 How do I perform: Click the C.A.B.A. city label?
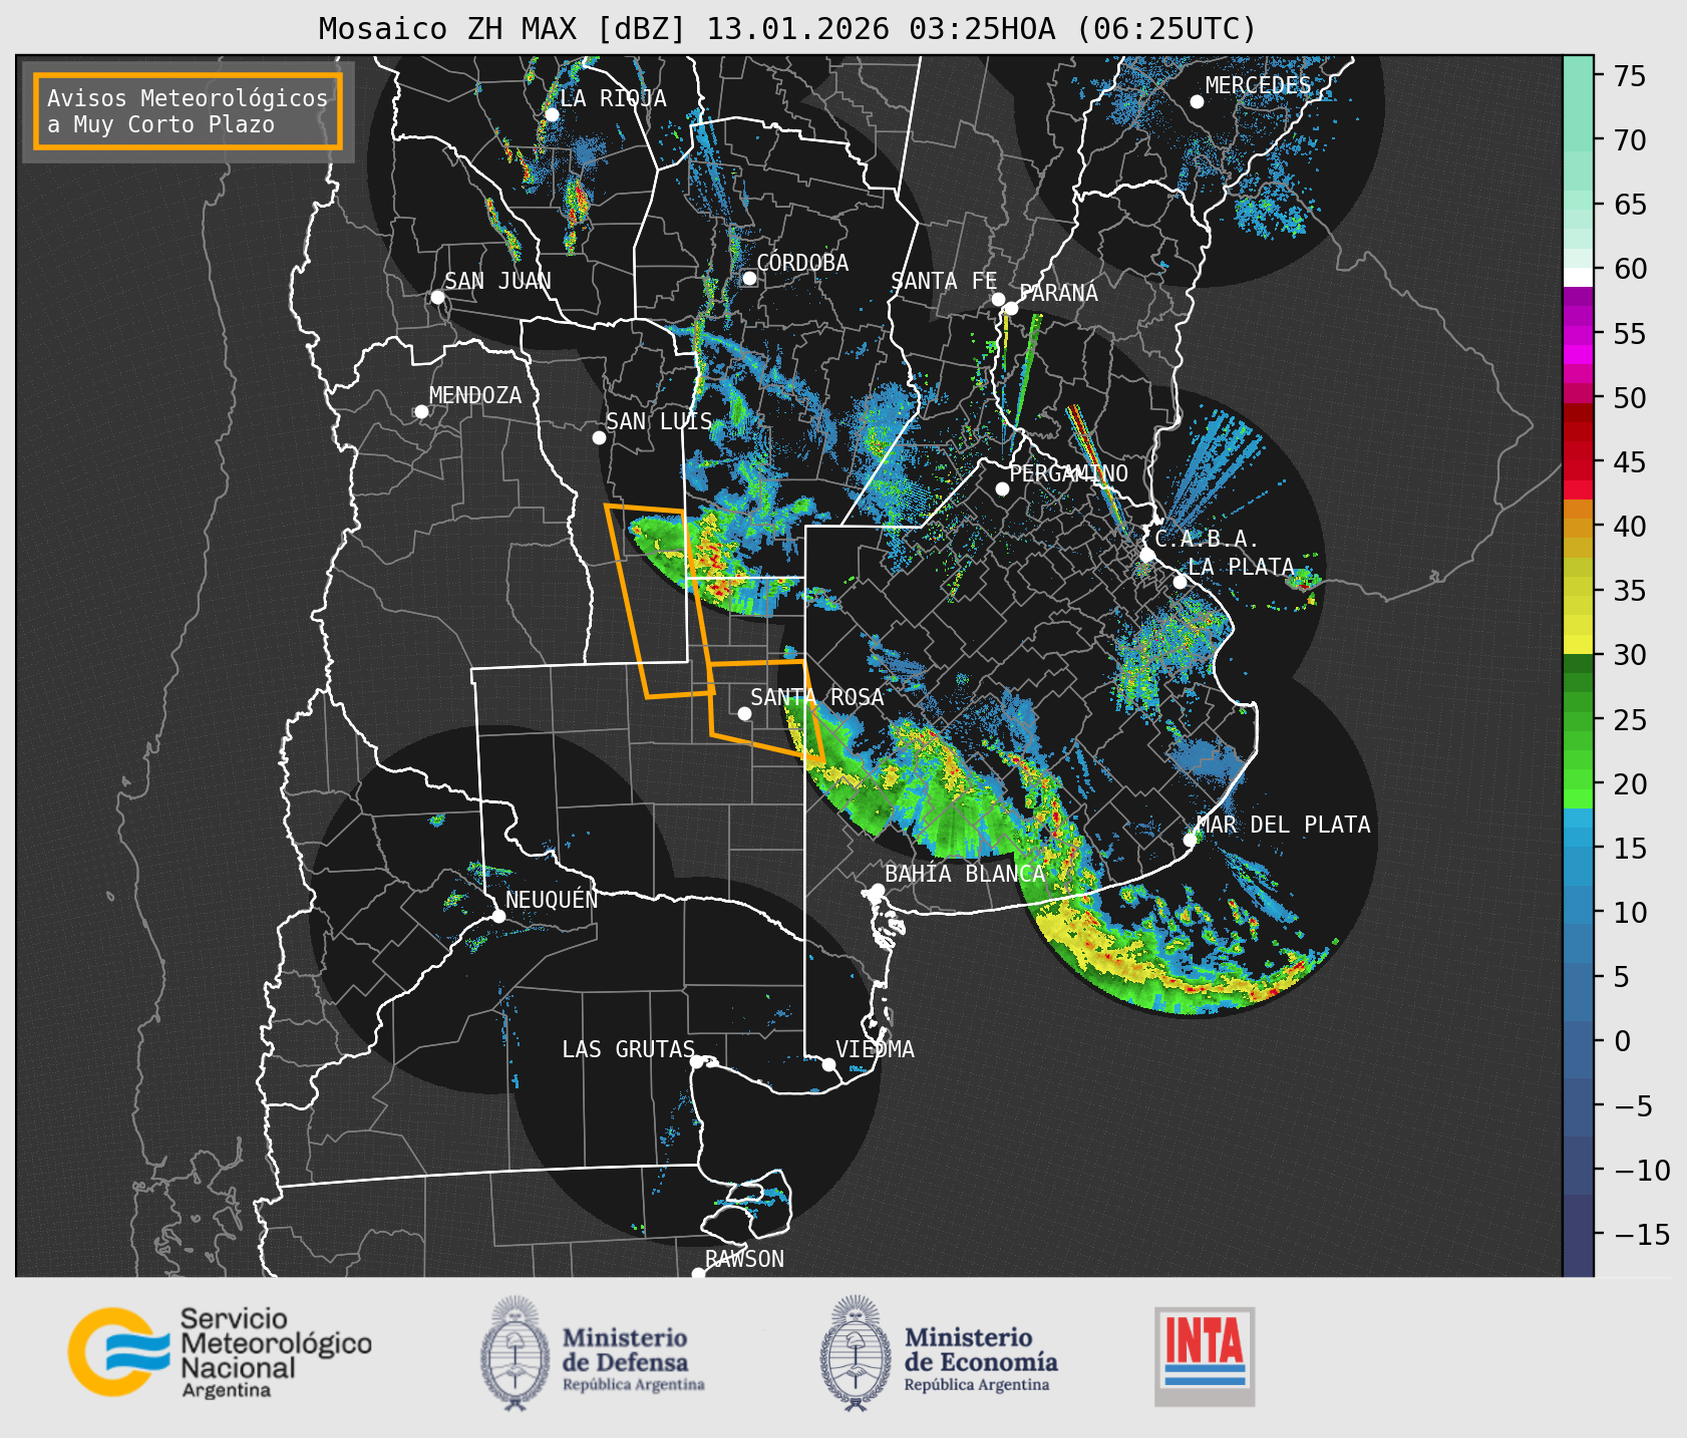click(1206, 540)
